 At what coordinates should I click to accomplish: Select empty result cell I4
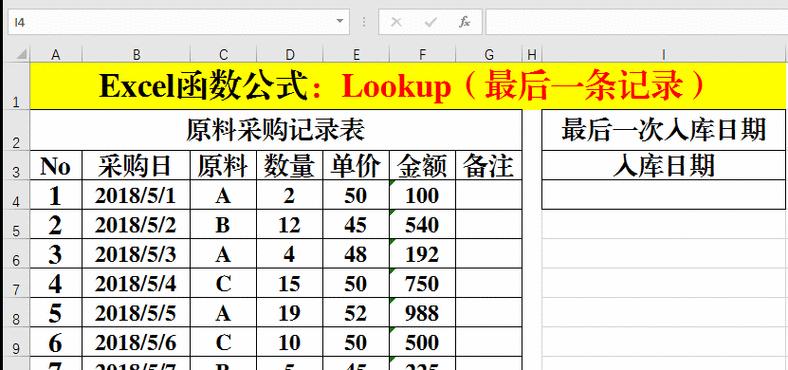663,195
